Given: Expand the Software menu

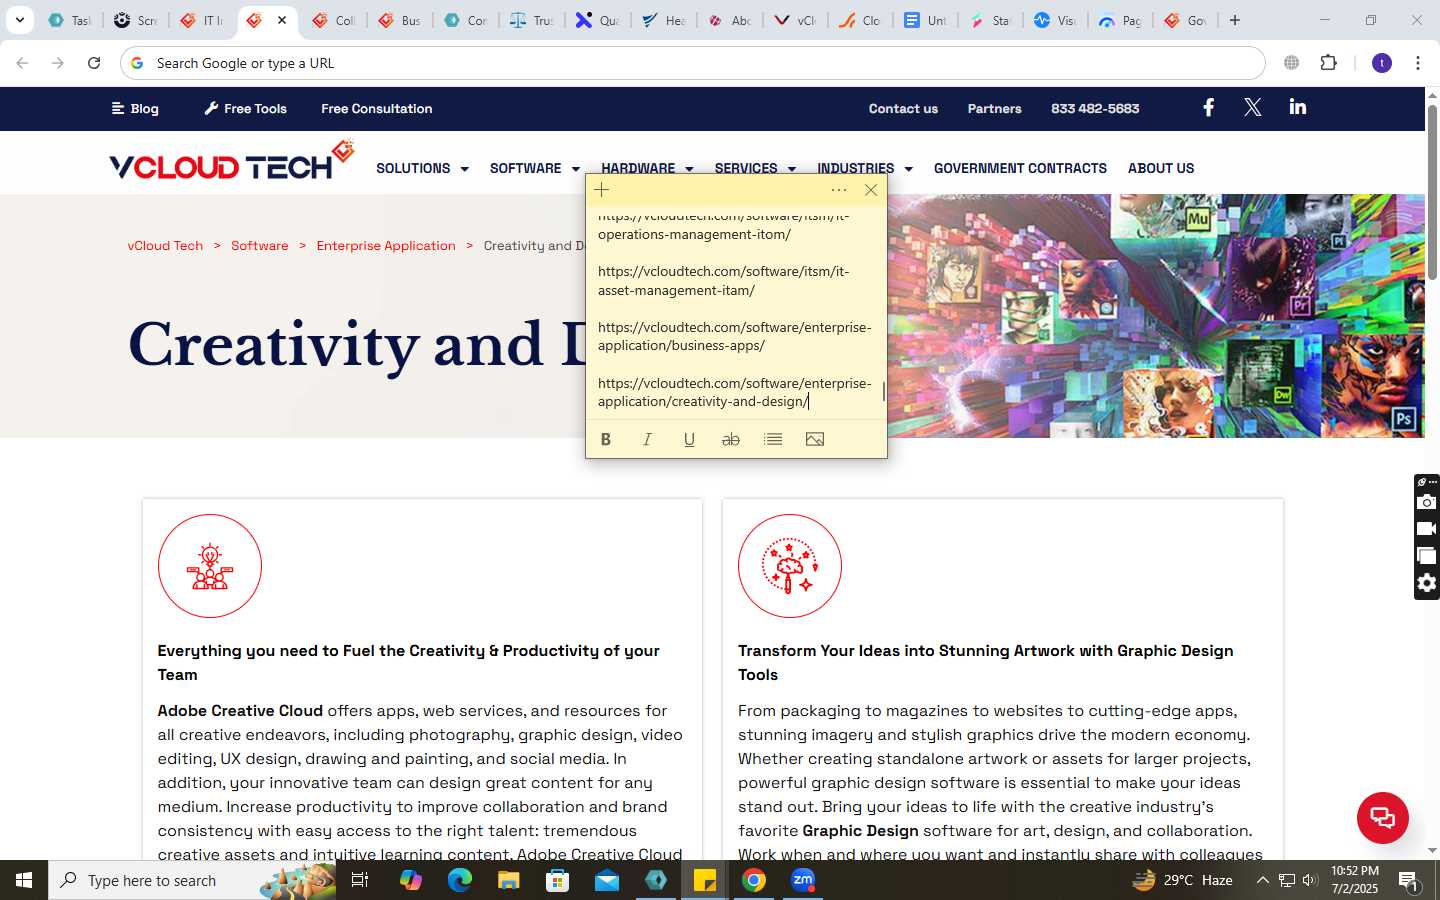Looking at the screenshot, I should coord(534,168).
